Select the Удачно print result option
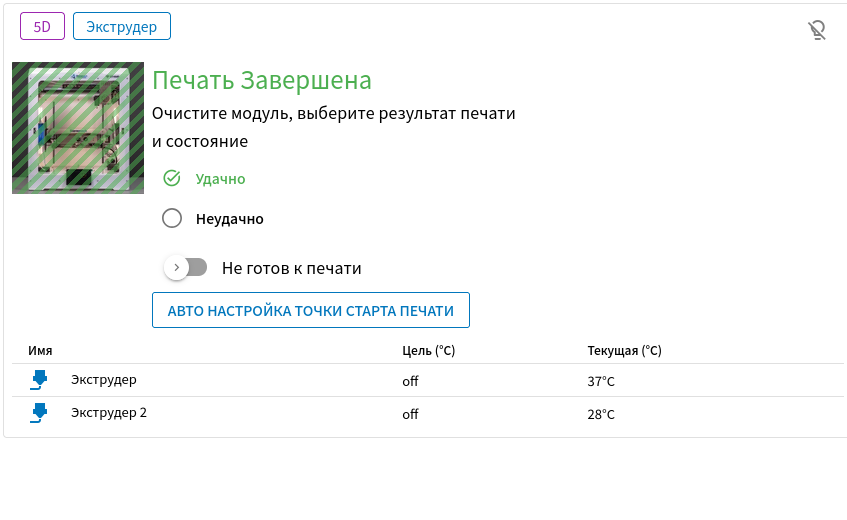Viewport: 847px width, 520px height. point(172,179)
